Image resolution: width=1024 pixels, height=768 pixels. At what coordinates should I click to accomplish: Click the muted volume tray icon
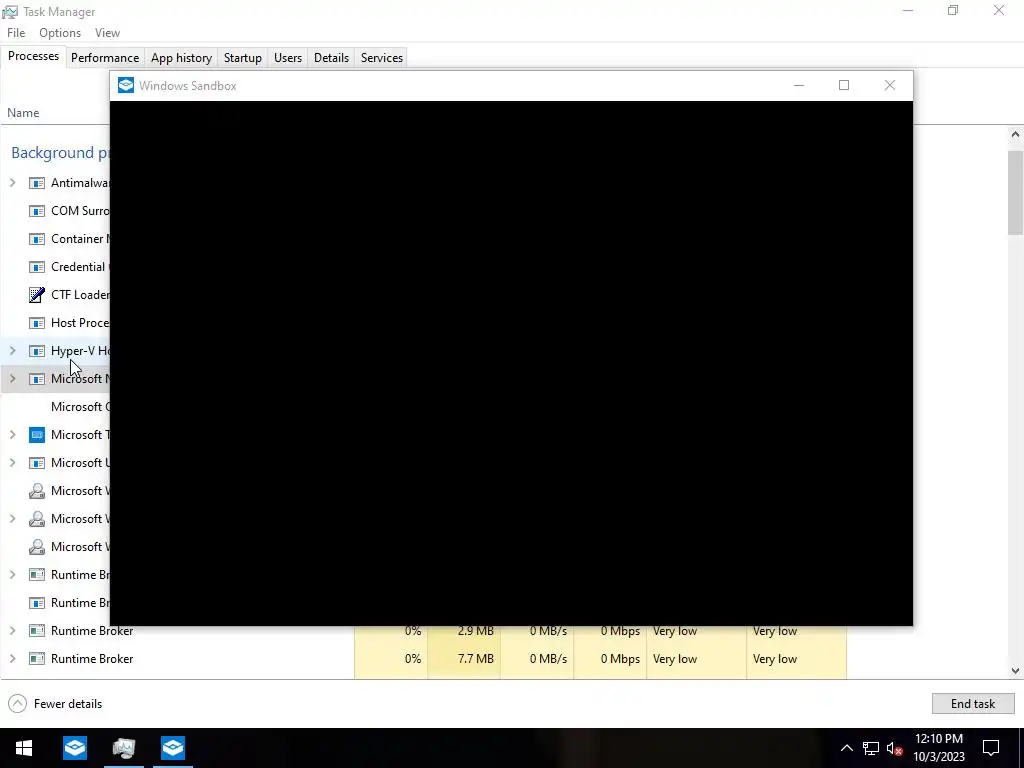pyautogui.click(x=895, y=748)
